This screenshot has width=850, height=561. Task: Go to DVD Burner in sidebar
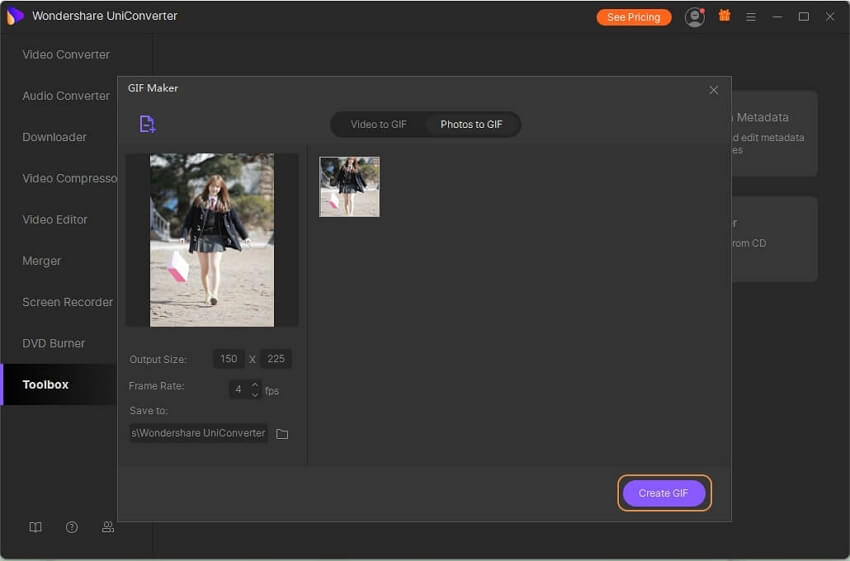54,343
